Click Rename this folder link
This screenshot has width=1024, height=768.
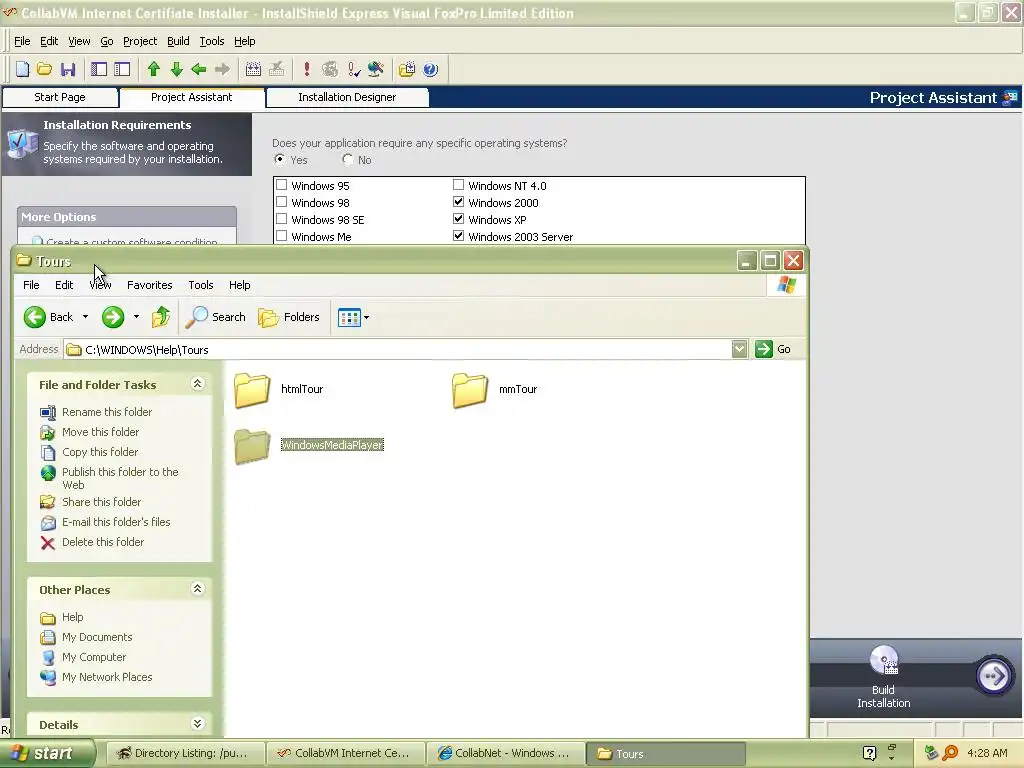pos(106,412)
